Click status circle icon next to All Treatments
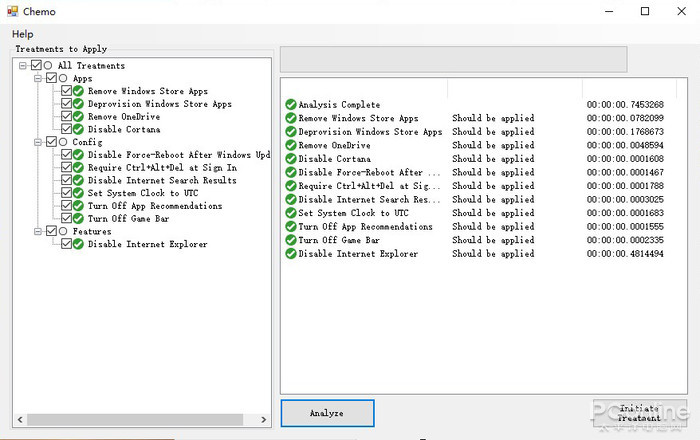Image resolution: width=700 pixels, height=440 pixels. (50, 66)
